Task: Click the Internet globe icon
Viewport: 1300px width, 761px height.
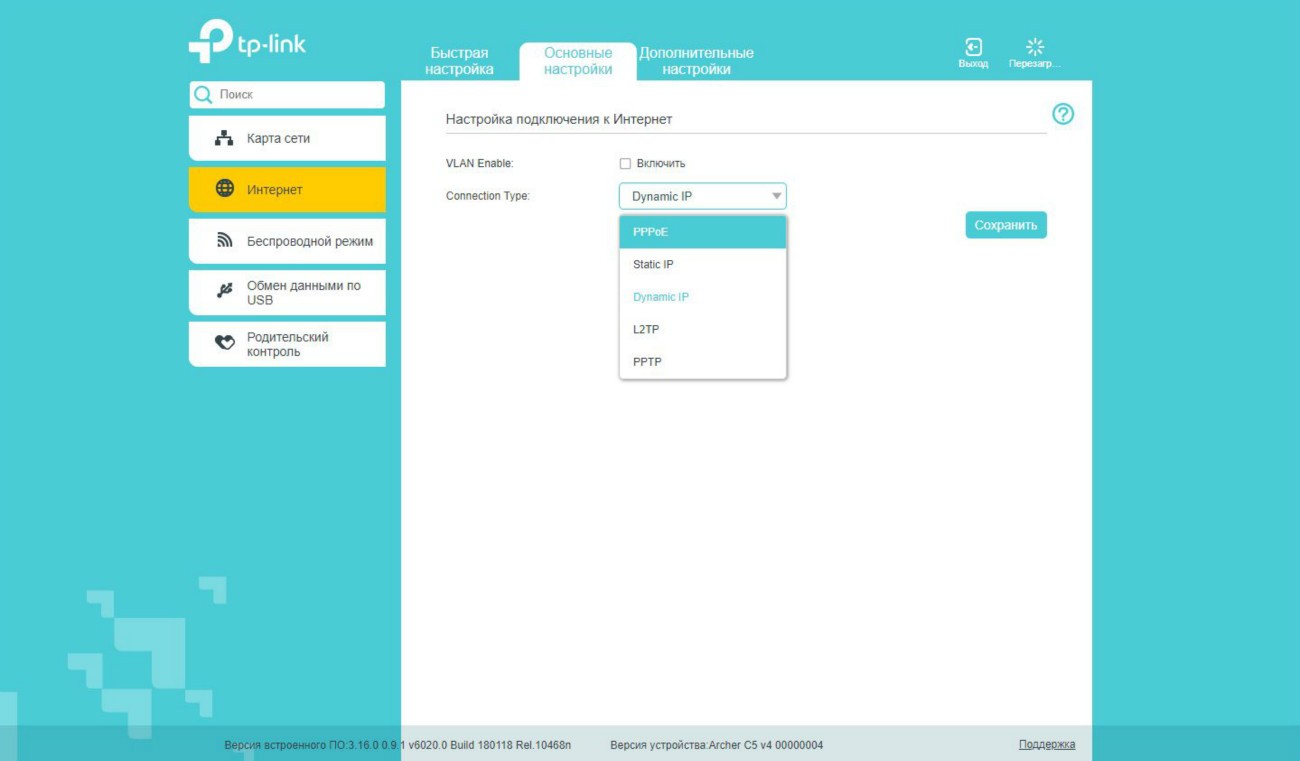Action: (x=225, y=189)
